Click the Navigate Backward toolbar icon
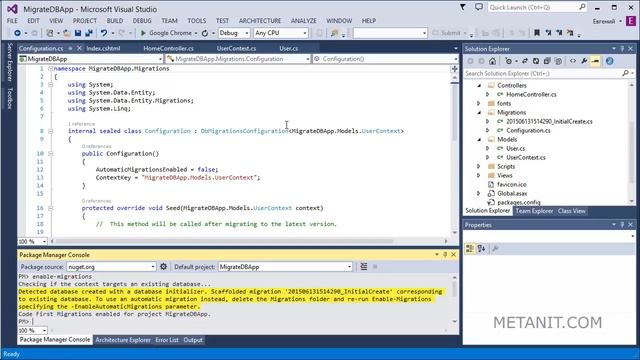The width and height of the screenshot is (640, 360). [x=17, y=33]
